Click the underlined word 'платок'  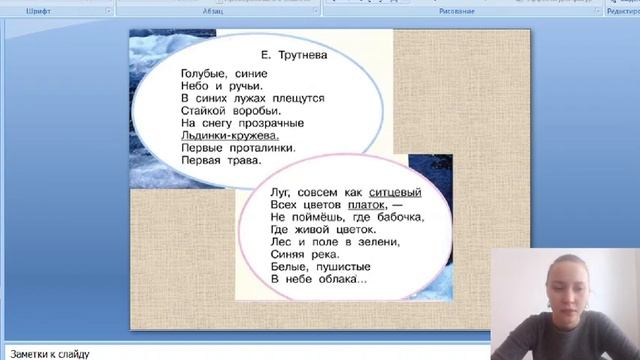366,205
